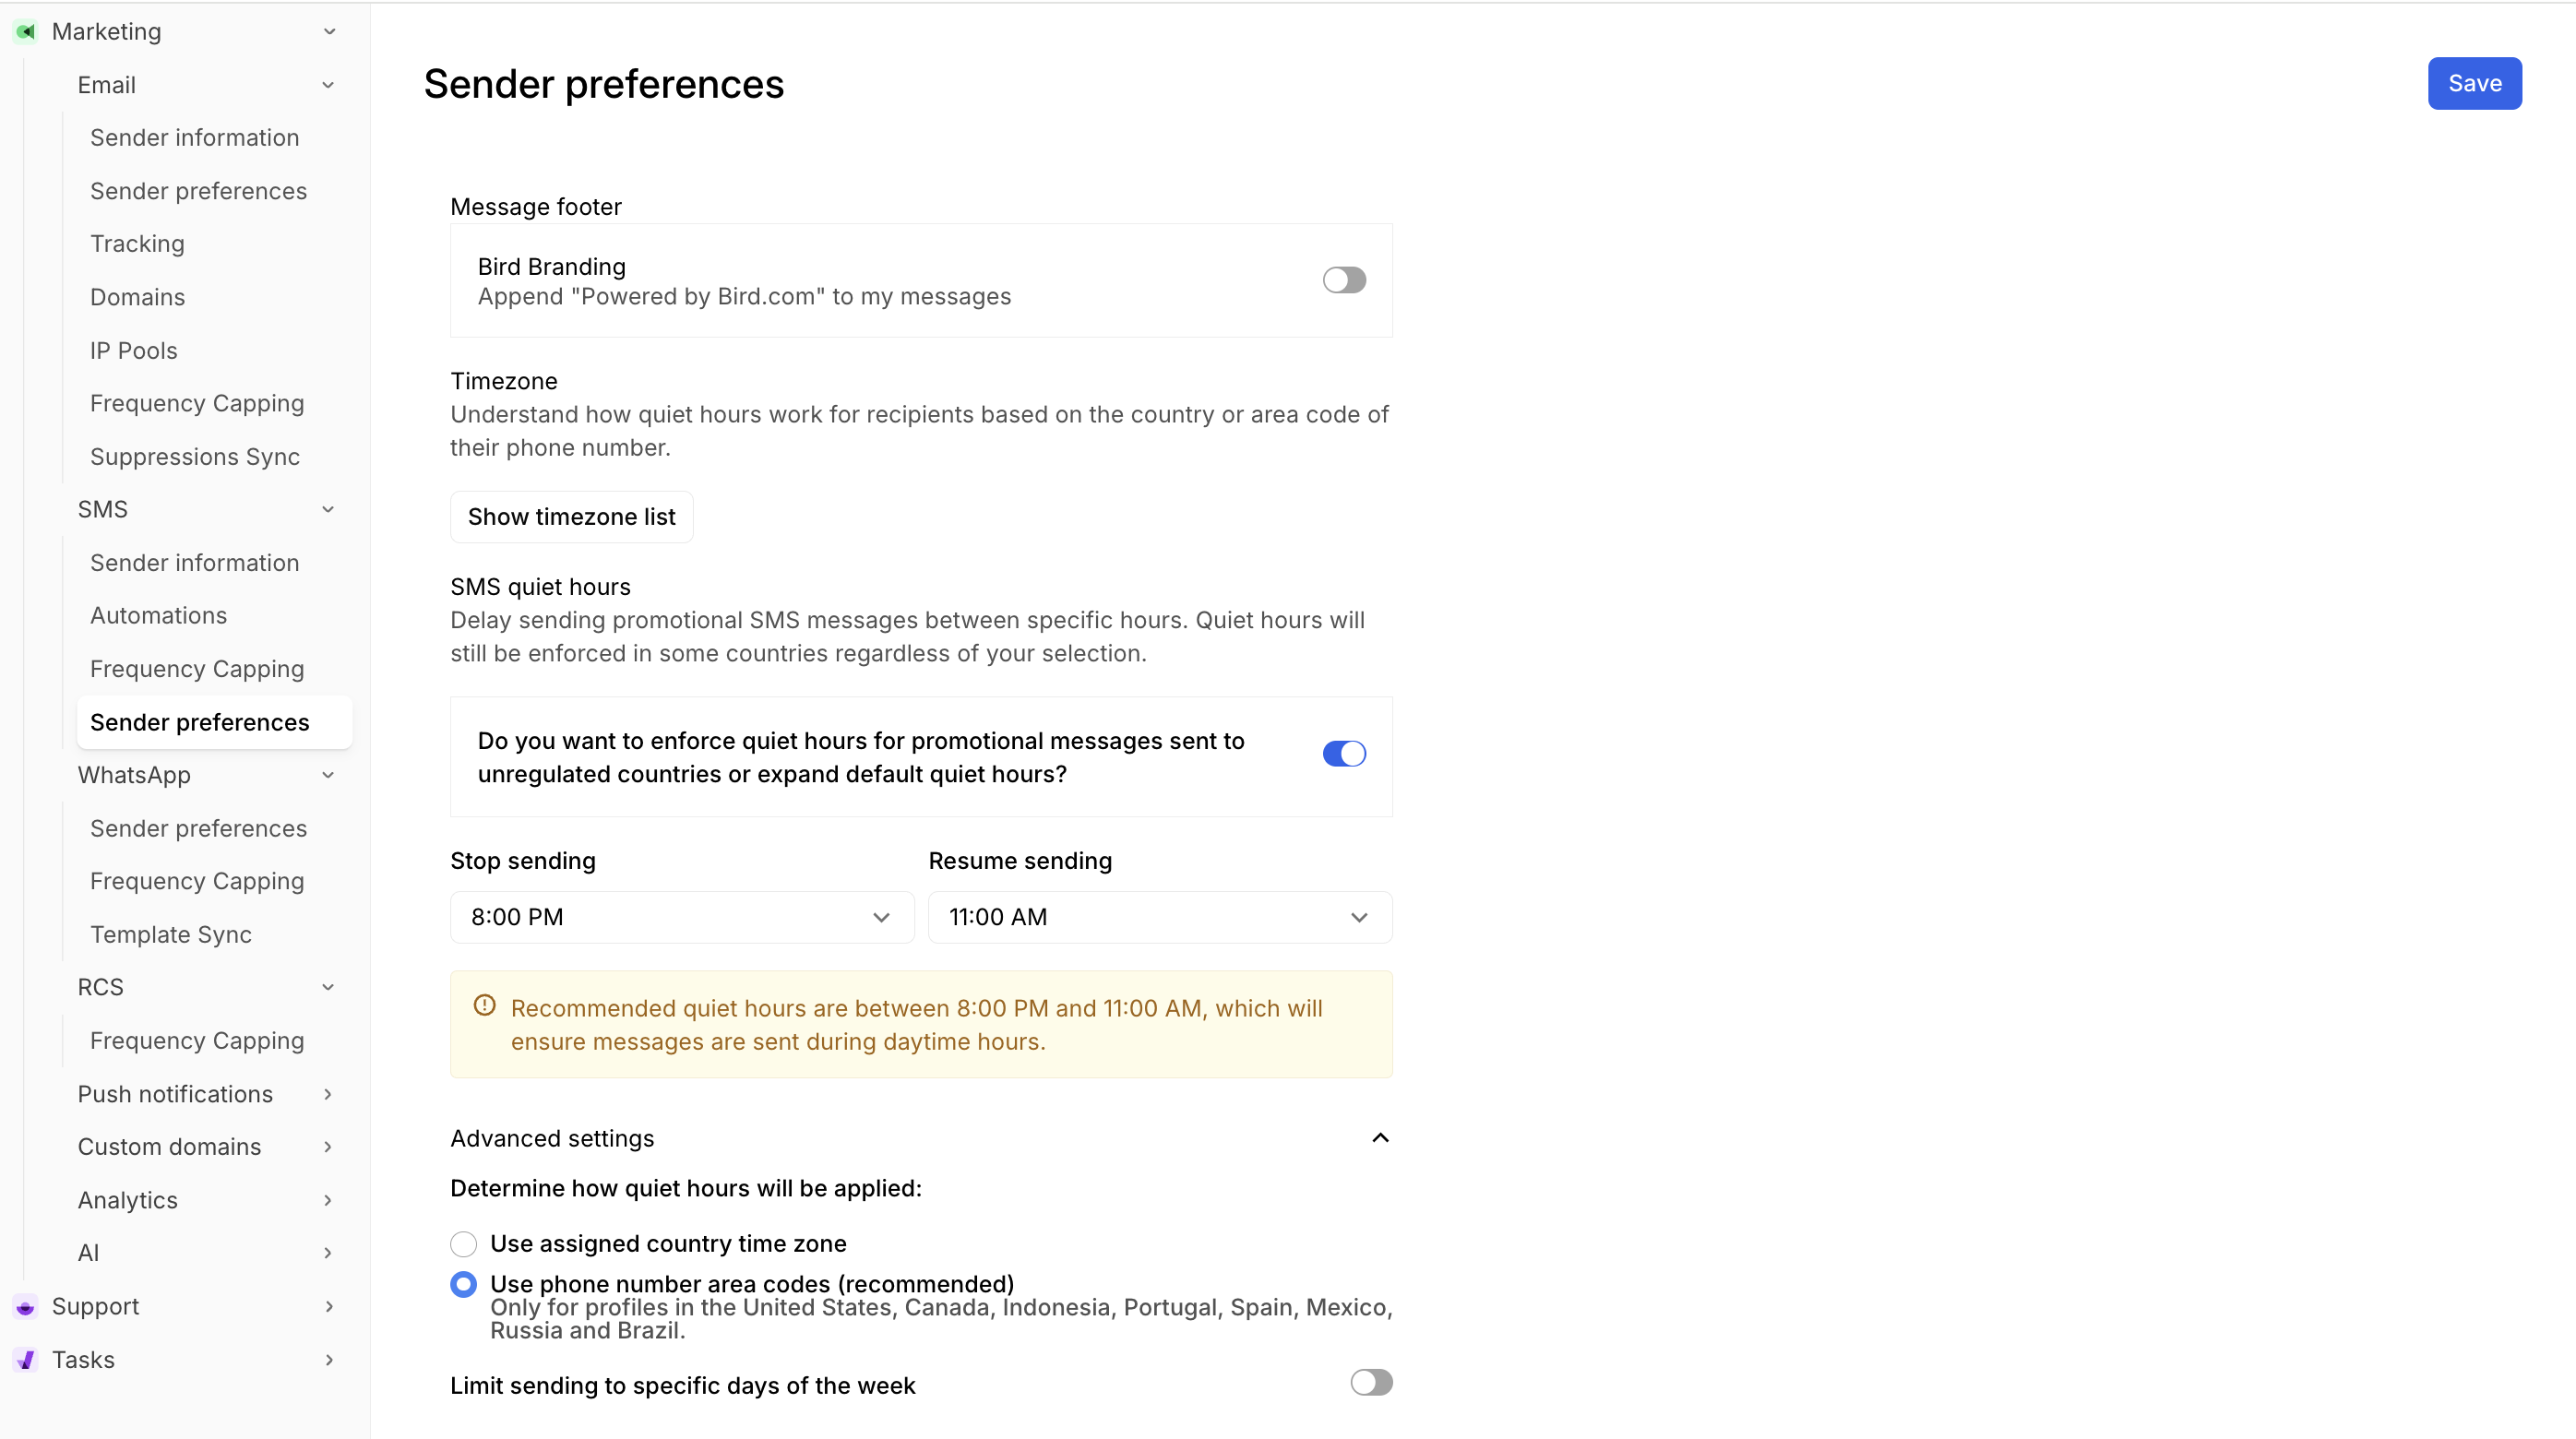Click Show timezone list button
The width and height of the screenshot is (2576, 1439).
[x=572, y=517]
